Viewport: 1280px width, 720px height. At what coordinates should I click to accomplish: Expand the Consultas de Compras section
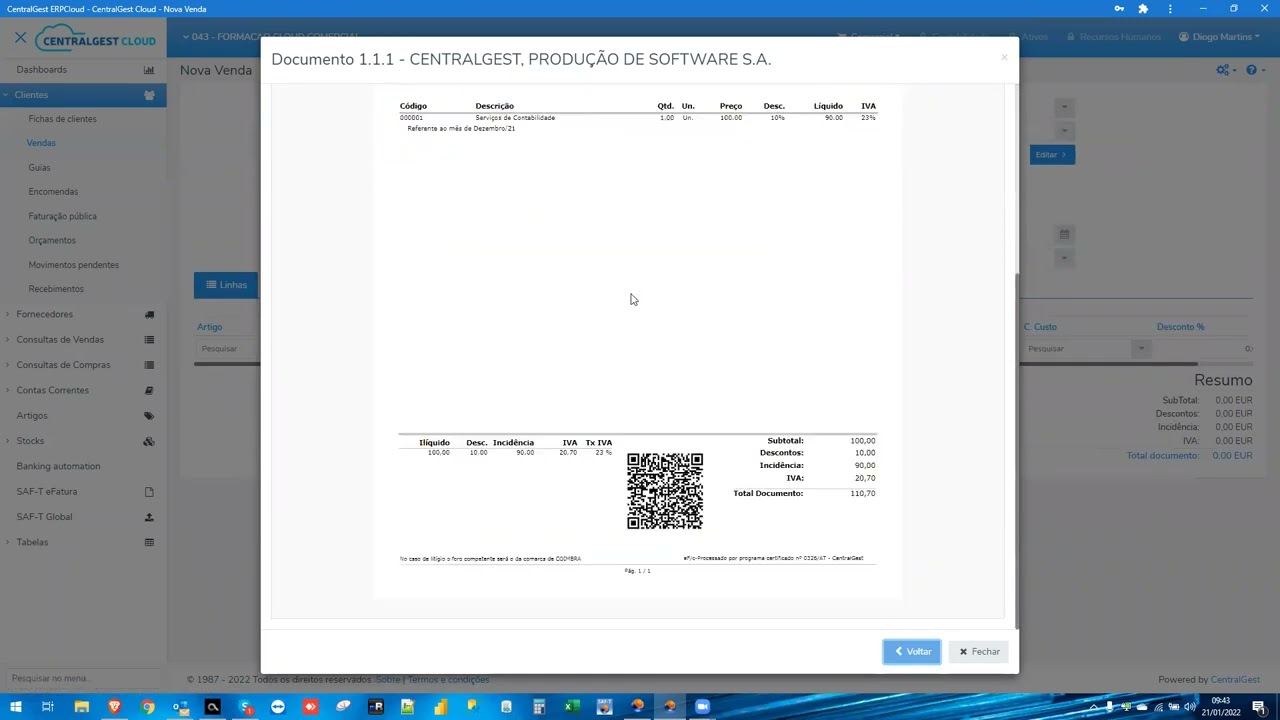7,365
